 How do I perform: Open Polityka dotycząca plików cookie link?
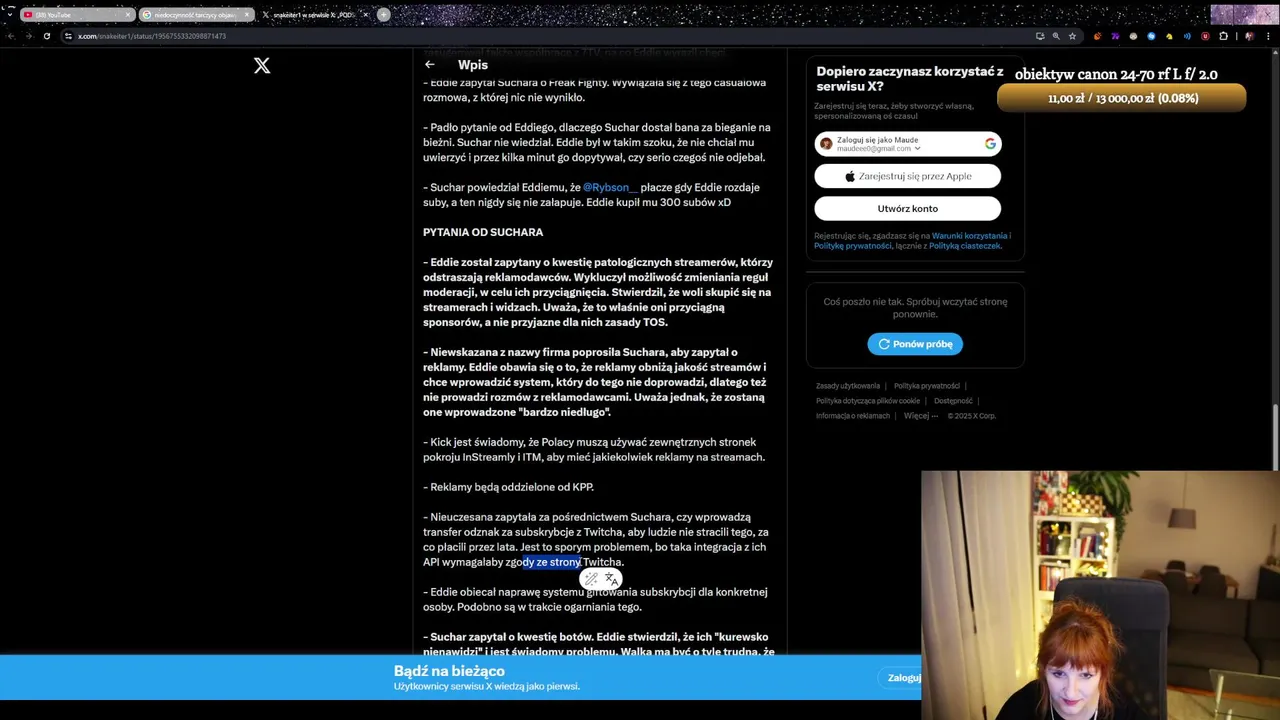[x=867, y=401]
